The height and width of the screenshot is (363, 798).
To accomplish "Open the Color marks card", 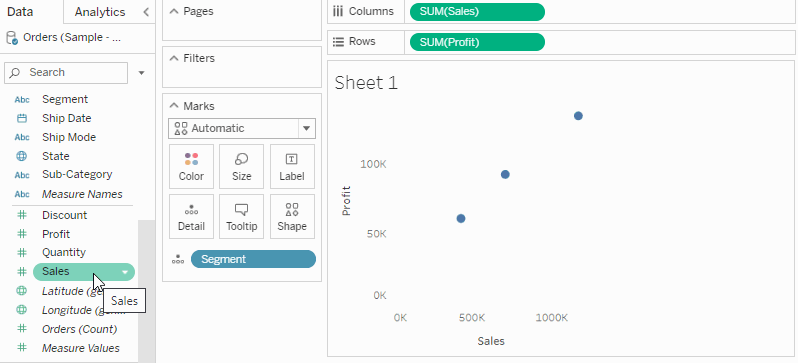I will pyautogui.click(x=191, y=166).
